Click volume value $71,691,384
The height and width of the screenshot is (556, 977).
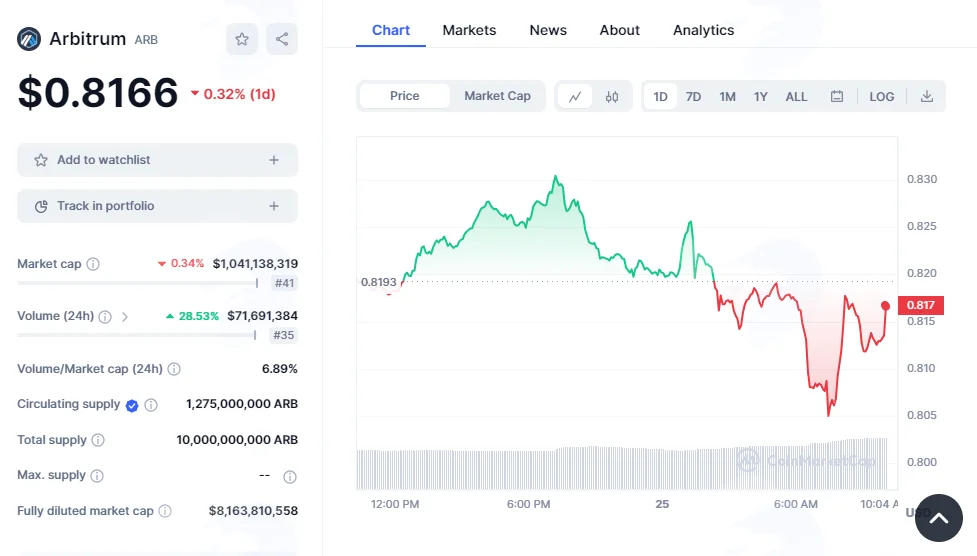click(x=262, y=316)
